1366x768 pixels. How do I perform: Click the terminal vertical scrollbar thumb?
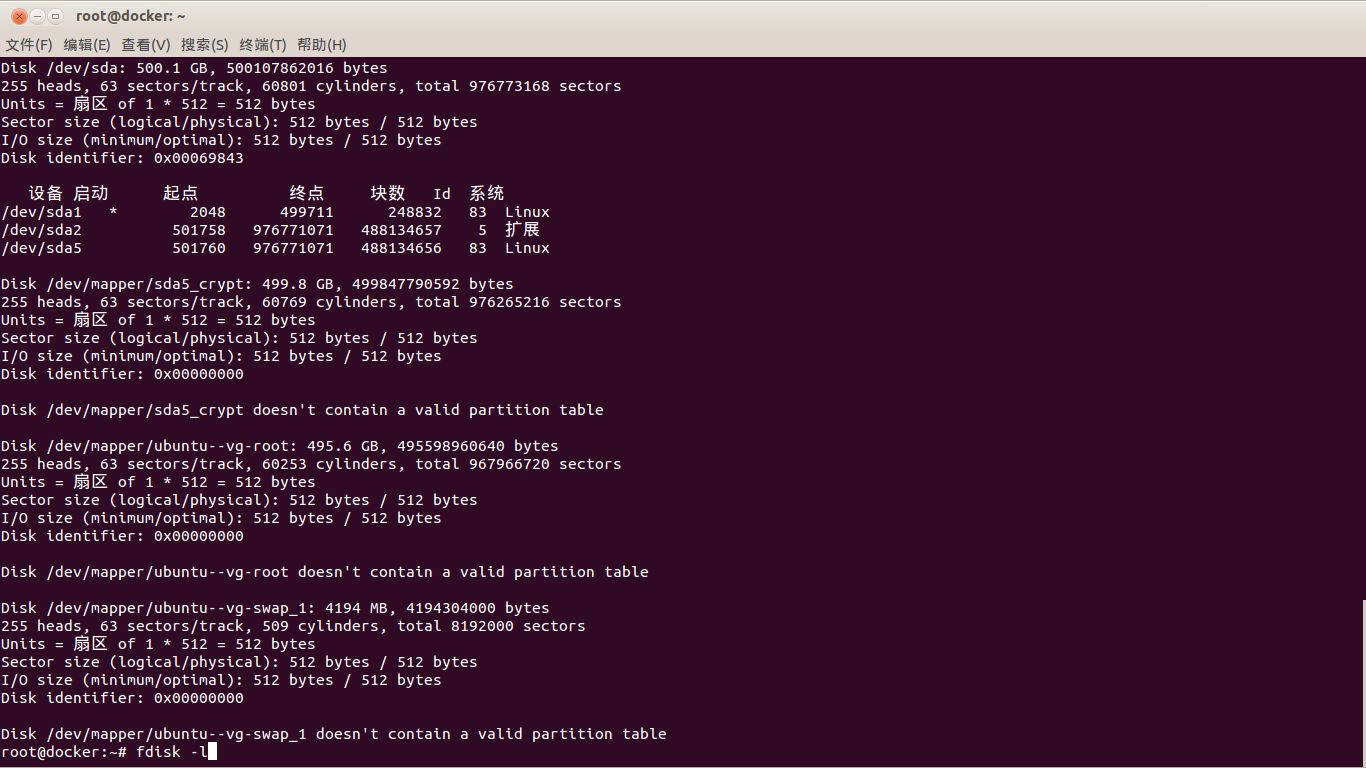pyautogui.click(x=1362, y=682)
